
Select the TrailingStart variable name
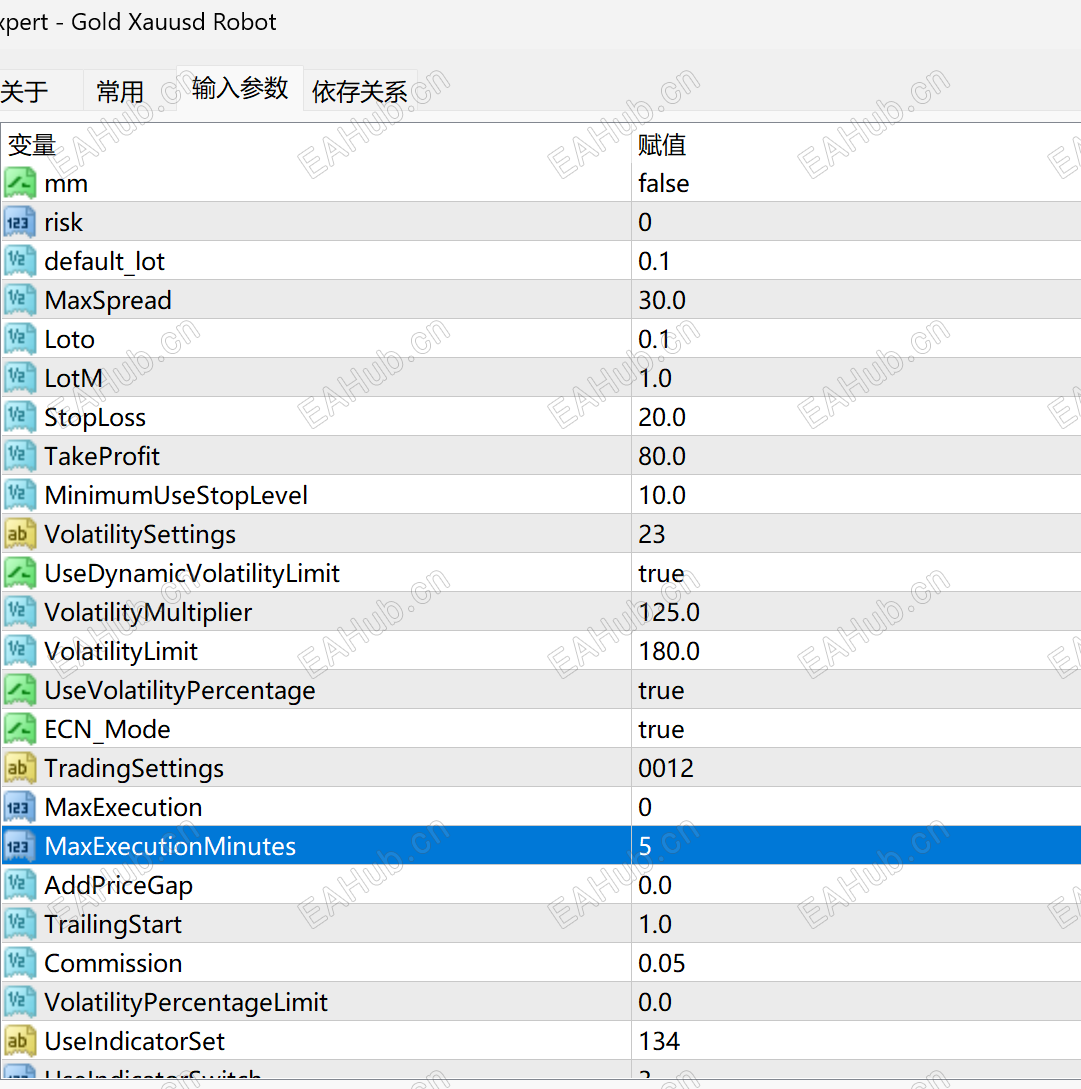[x=113, y=924]
